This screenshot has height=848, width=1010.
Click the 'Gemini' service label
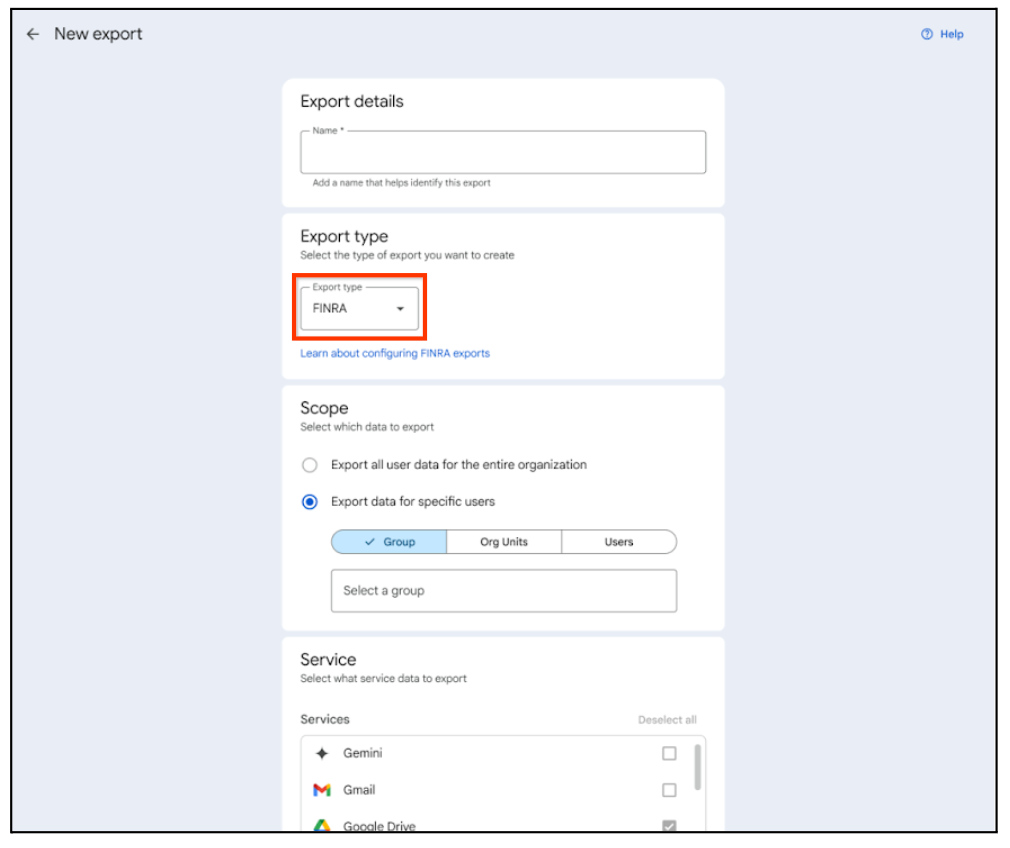point(363,753)
